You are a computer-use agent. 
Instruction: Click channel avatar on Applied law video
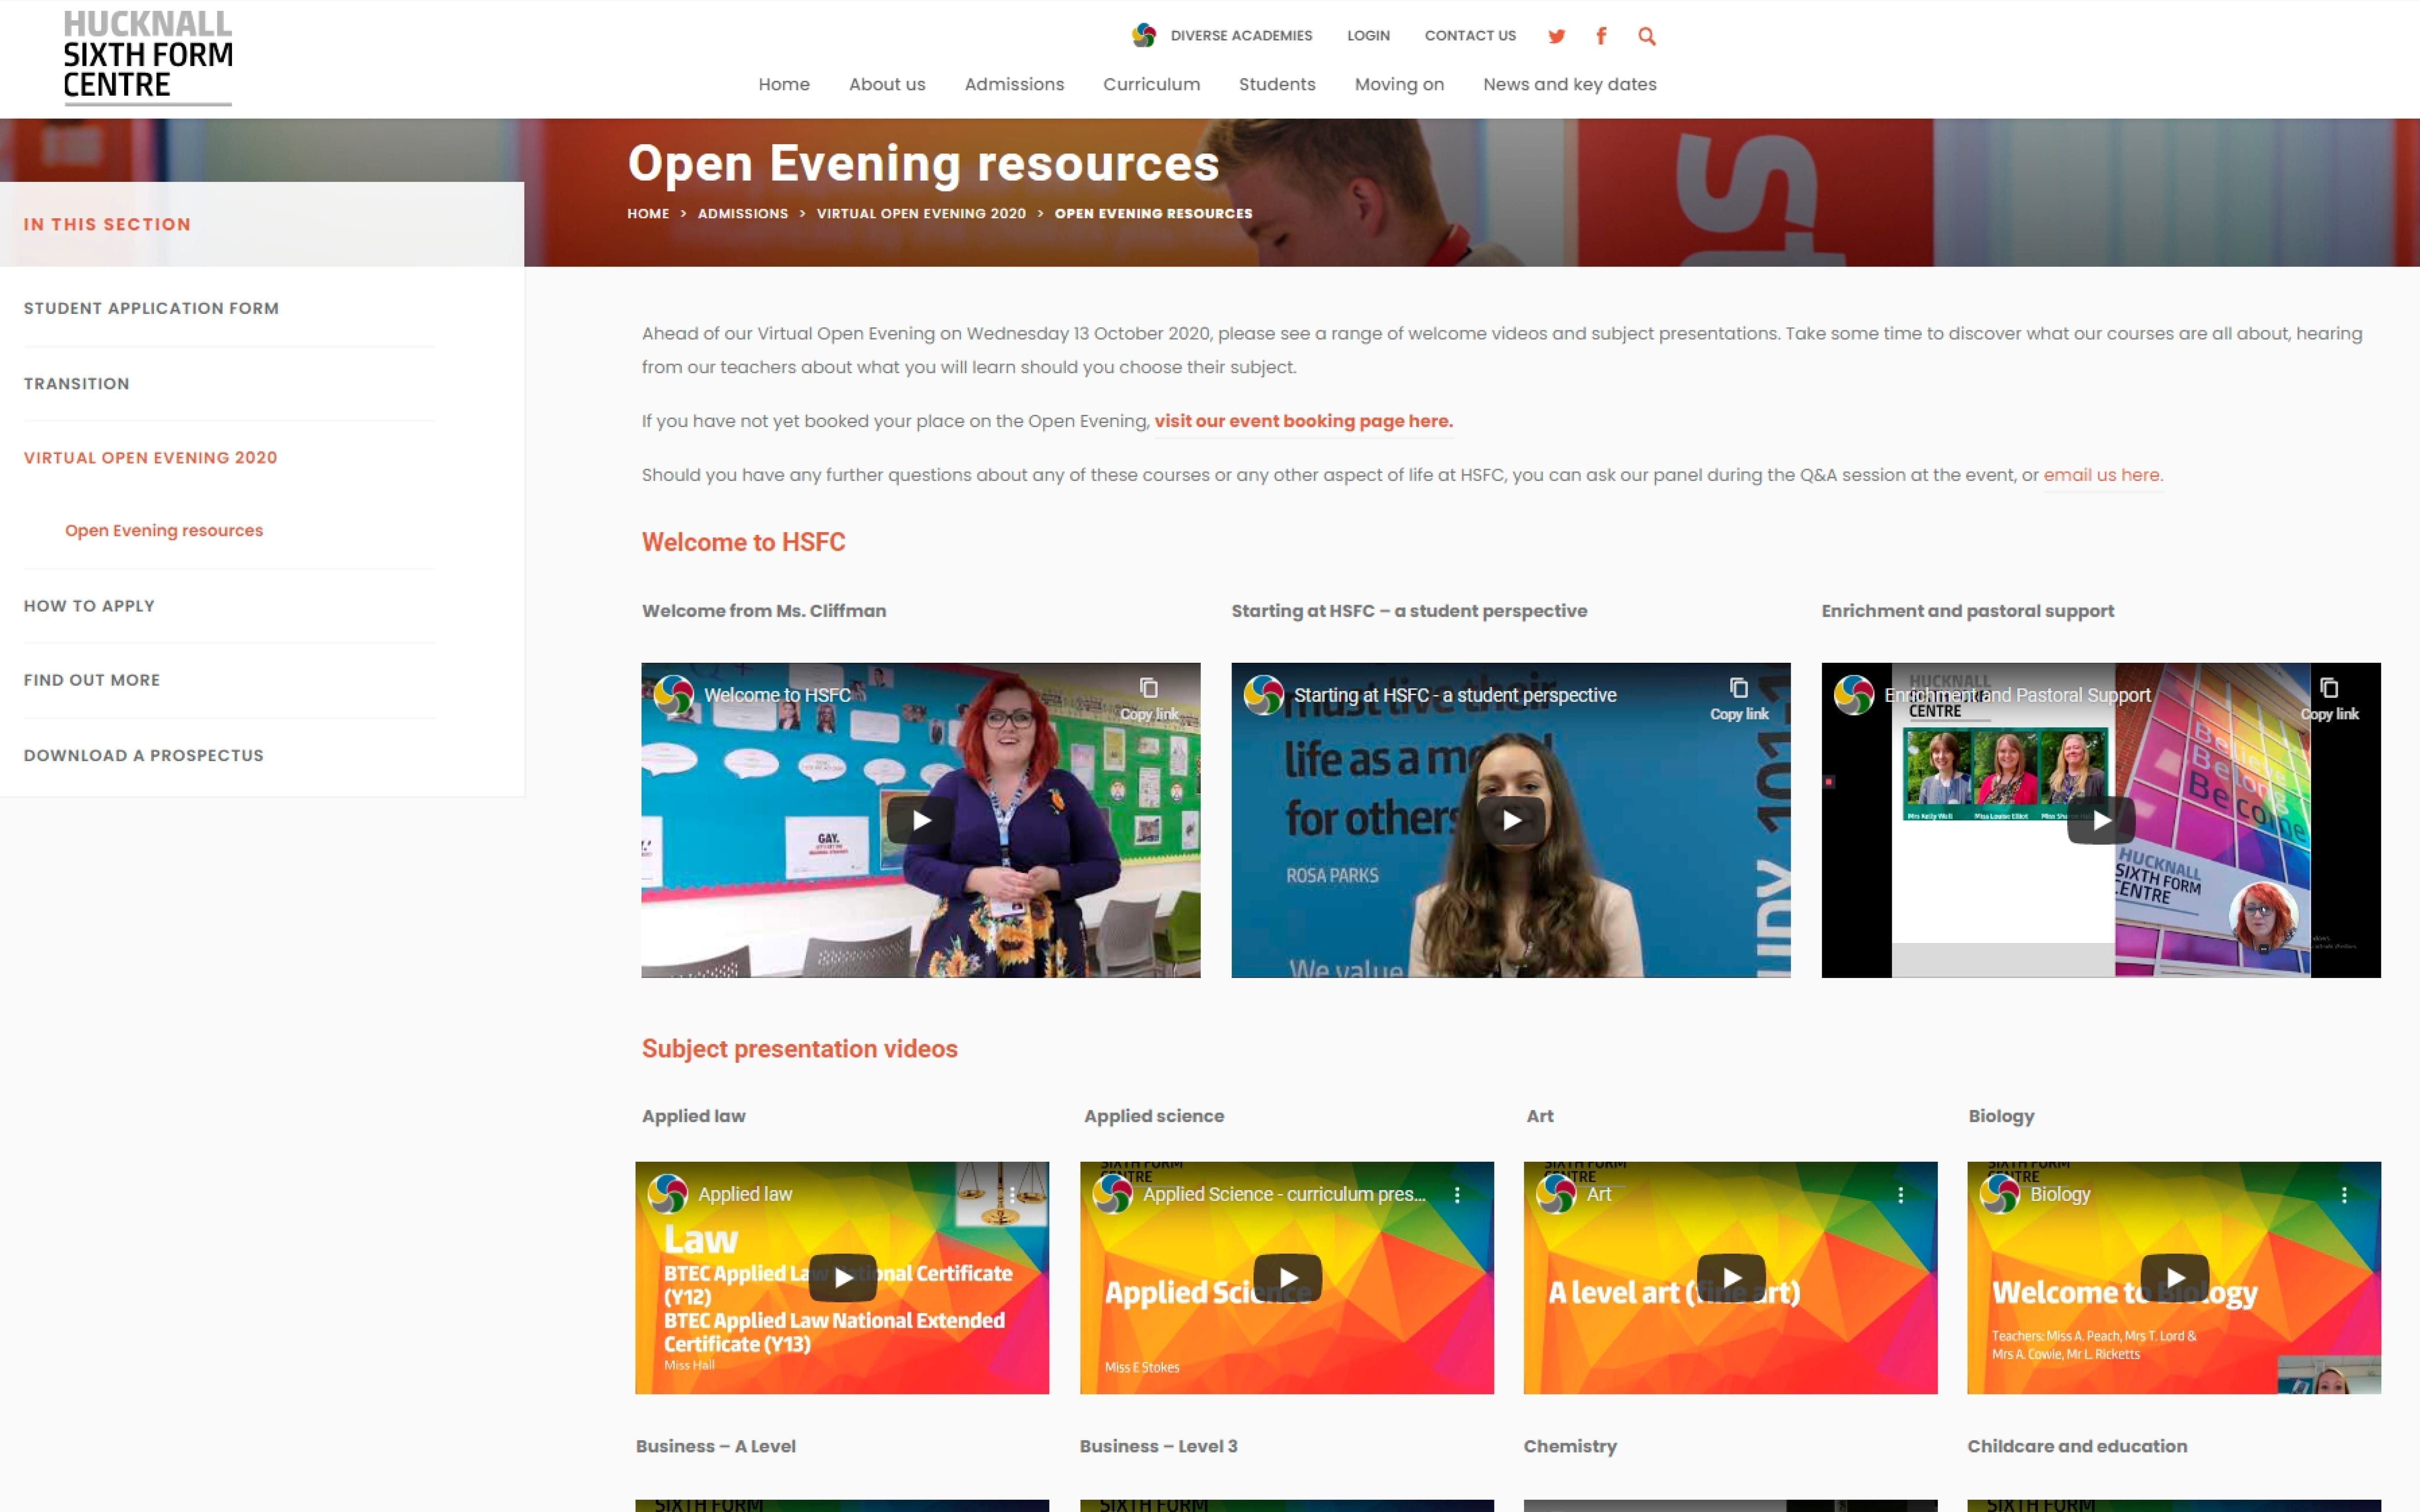click(x=667, y=1194)
